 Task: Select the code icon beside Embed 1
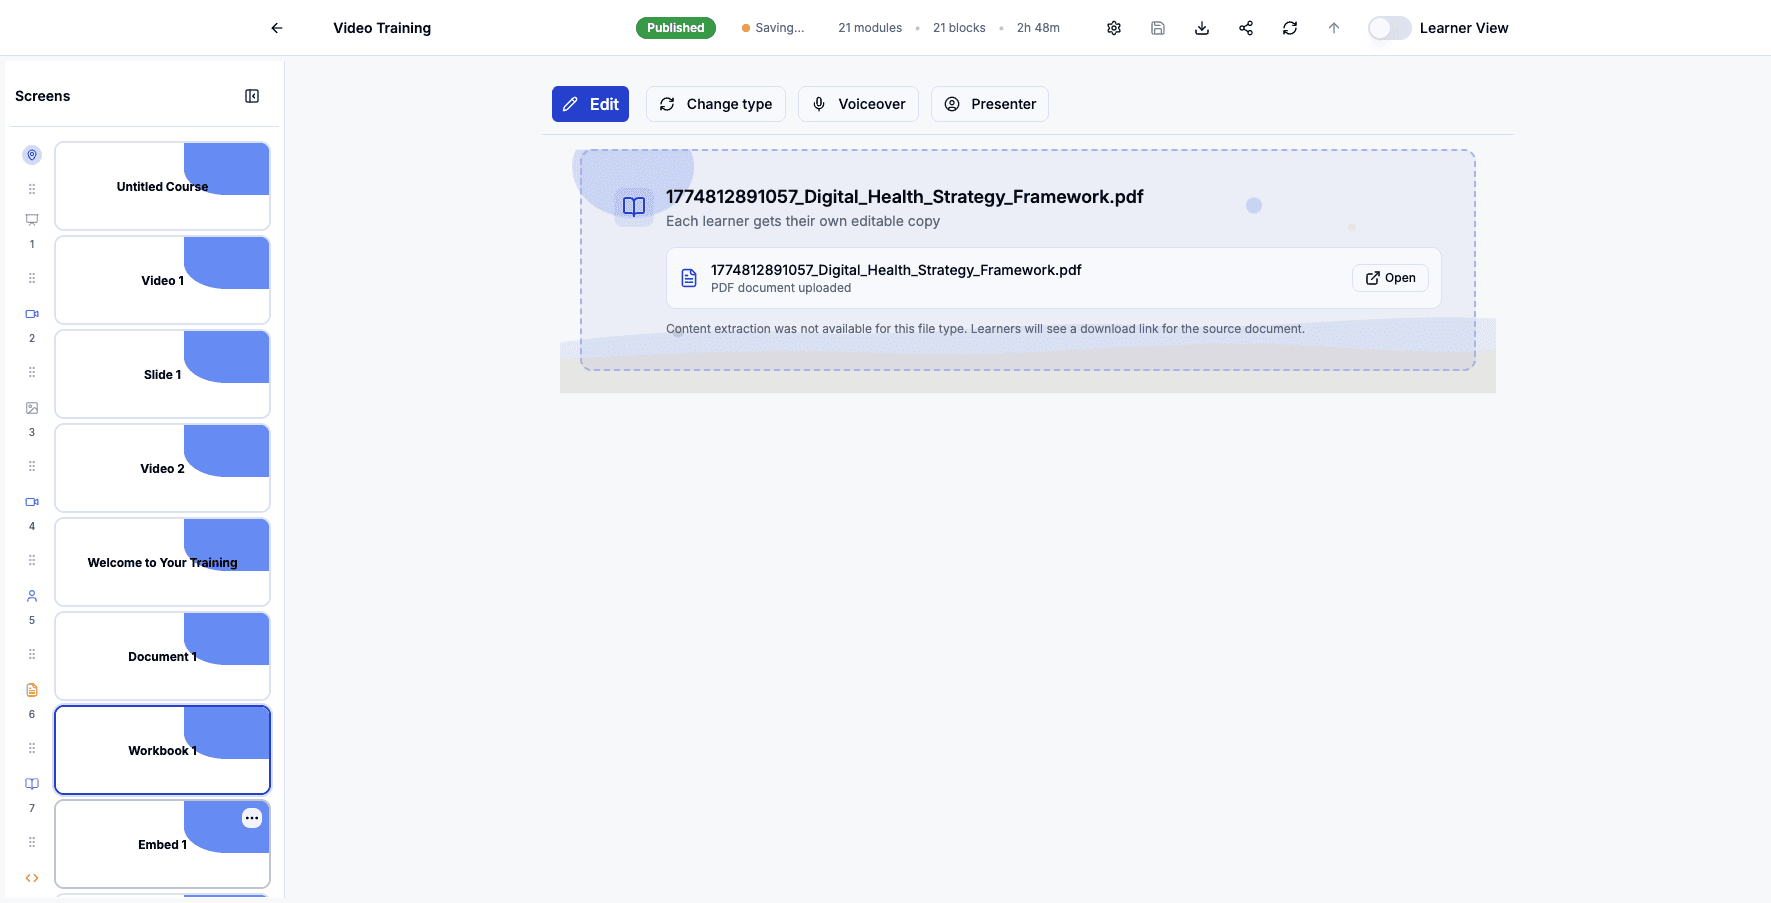tap(31, 877)
